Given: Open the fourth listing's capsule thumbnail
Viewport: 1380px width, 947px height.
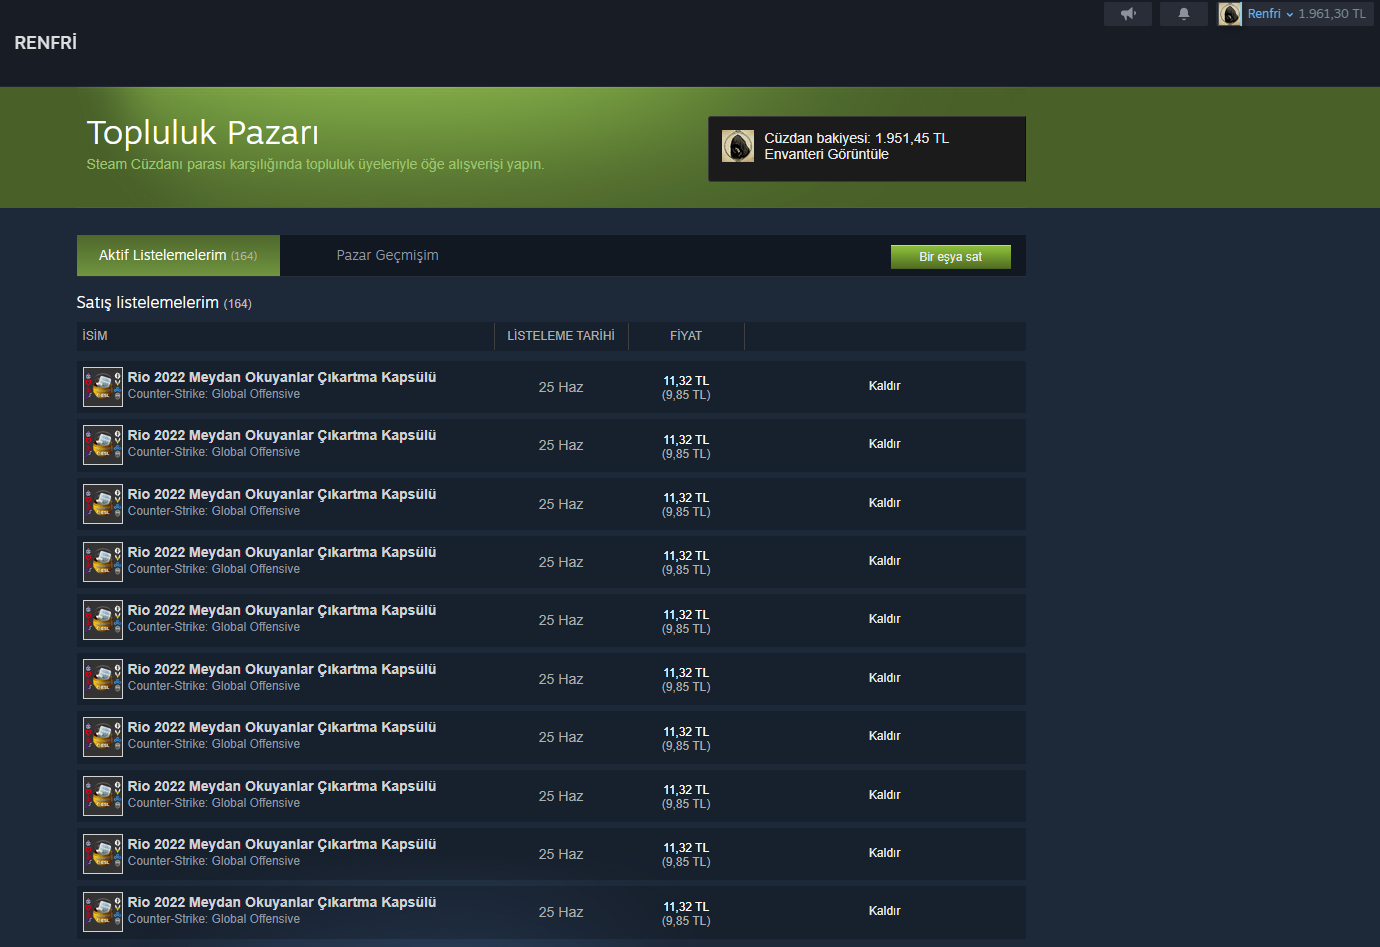Looking at the screenshot, I should pos(103,562).
